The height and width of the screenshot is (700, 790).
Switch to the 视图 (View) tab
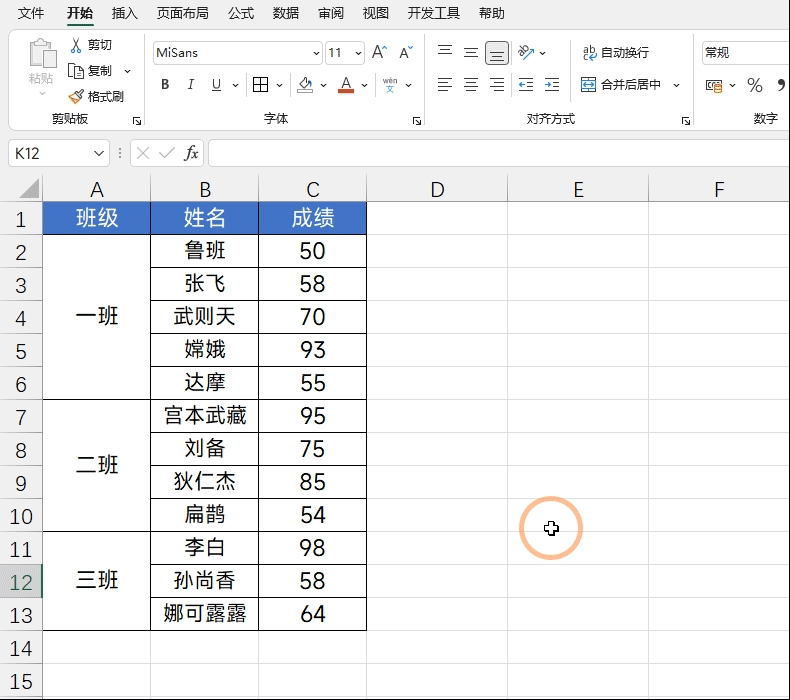coord(376,14)
